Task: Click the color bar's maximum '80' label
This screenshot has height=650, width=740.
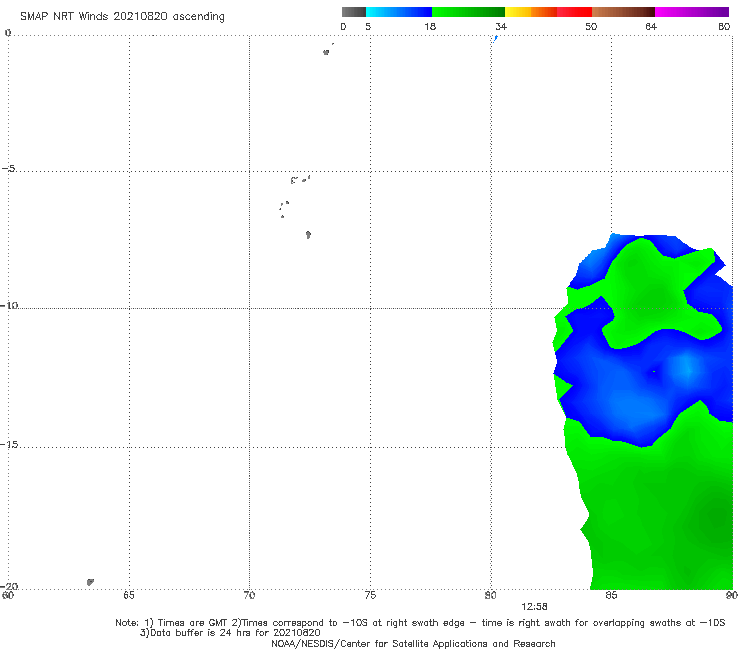Action: pos(724,26)
